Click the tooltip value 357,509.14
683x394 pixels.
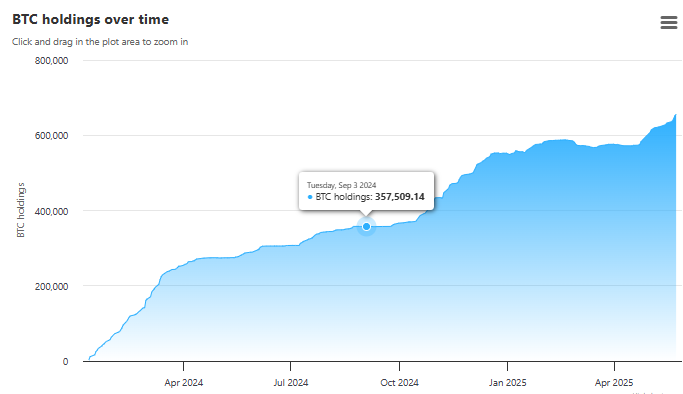pyautogui.click(x=399, y=197)
